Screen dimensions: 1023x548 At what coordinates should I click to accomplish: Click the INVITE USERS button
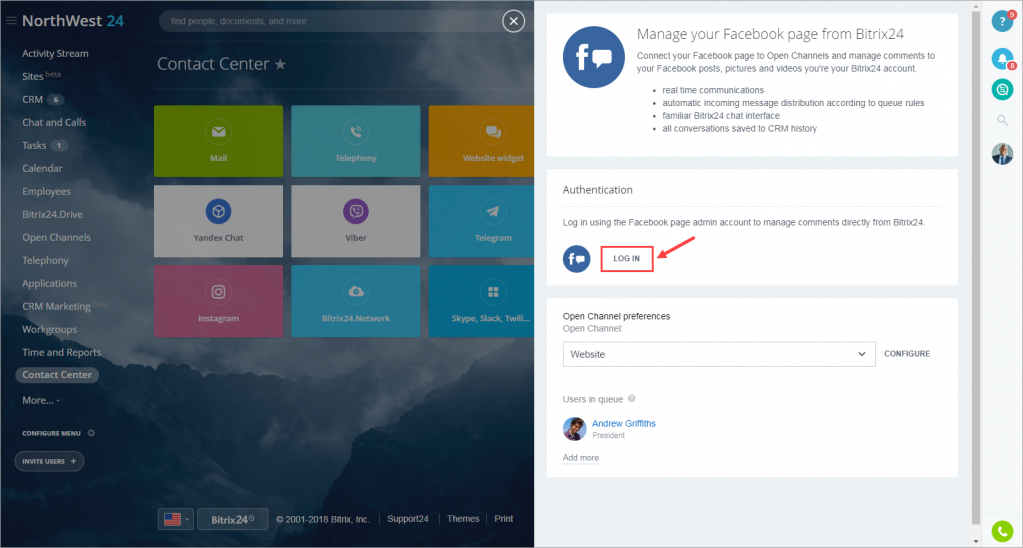click(x=50, y=461)
